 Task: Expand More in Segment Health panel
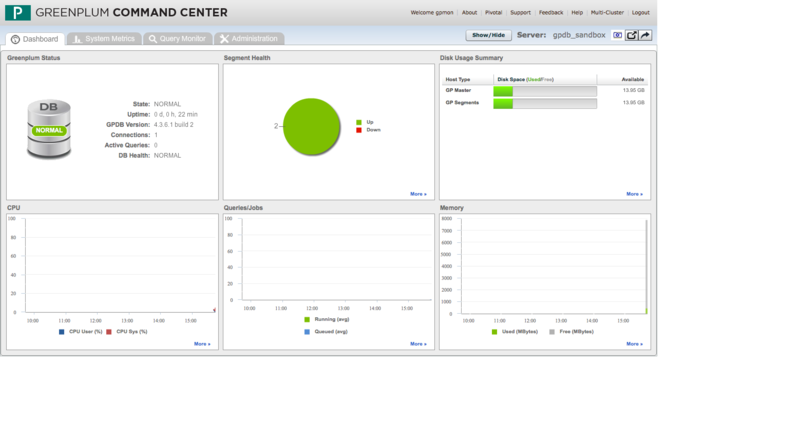coord(418,194)
